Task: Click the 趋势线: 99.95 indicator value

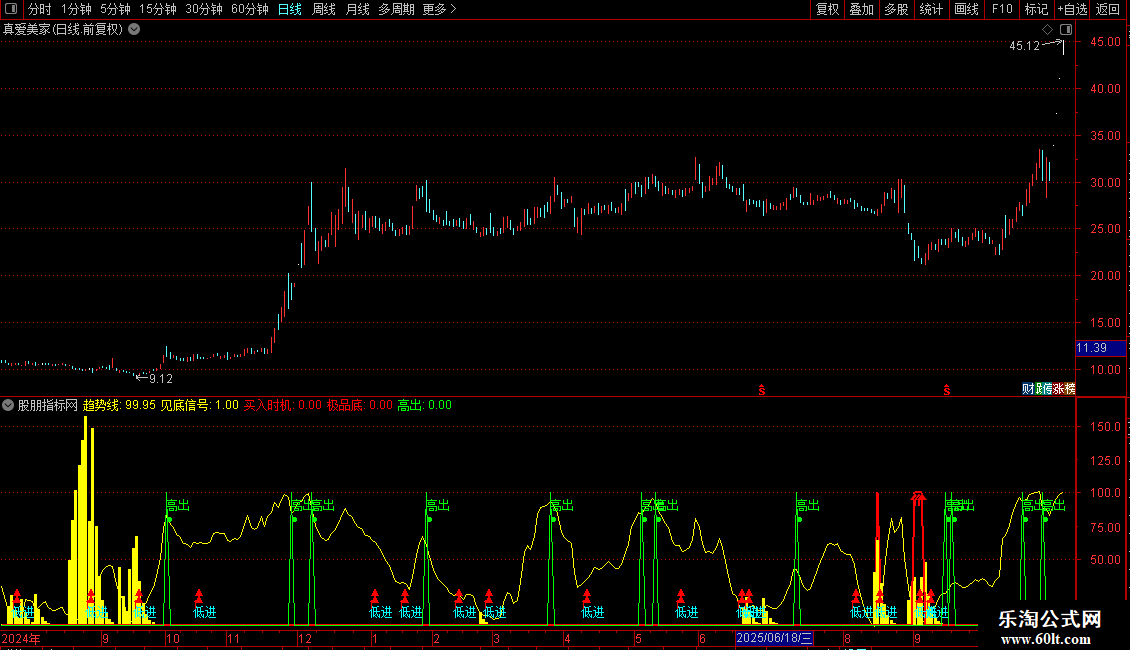Action: [119, 405]
